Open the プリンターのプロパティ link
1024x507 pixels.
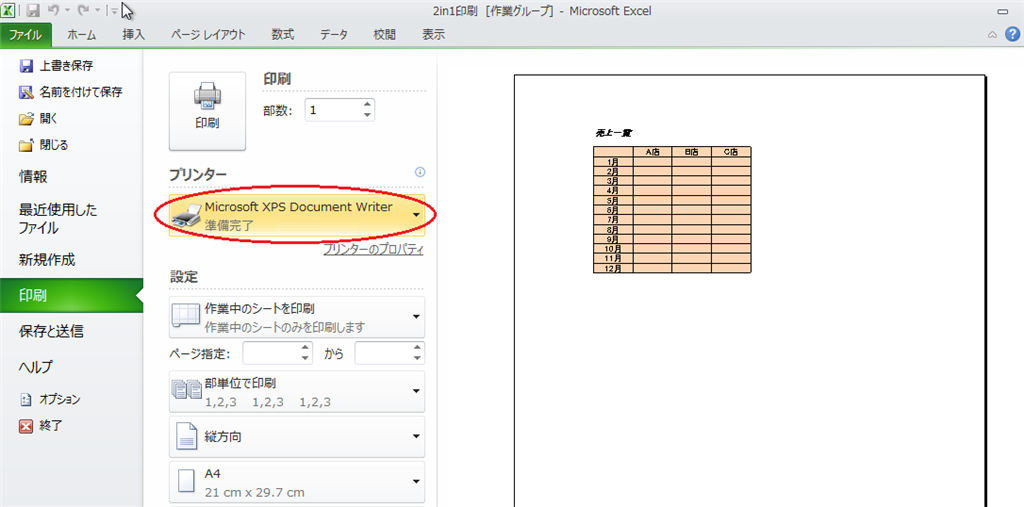tap(374, 250)
